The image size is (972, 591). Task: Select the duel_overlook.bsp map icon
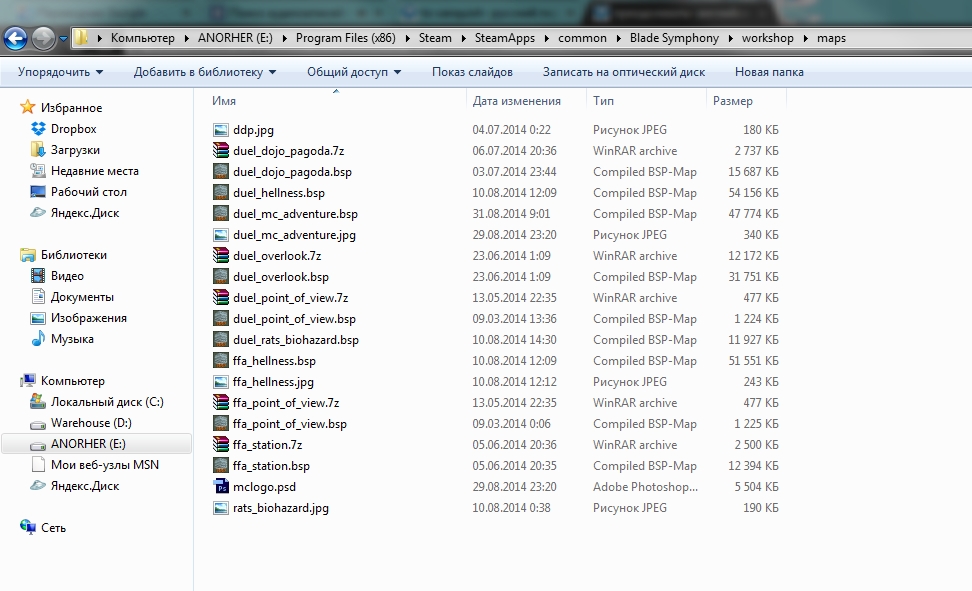click(x=221, y=277)
